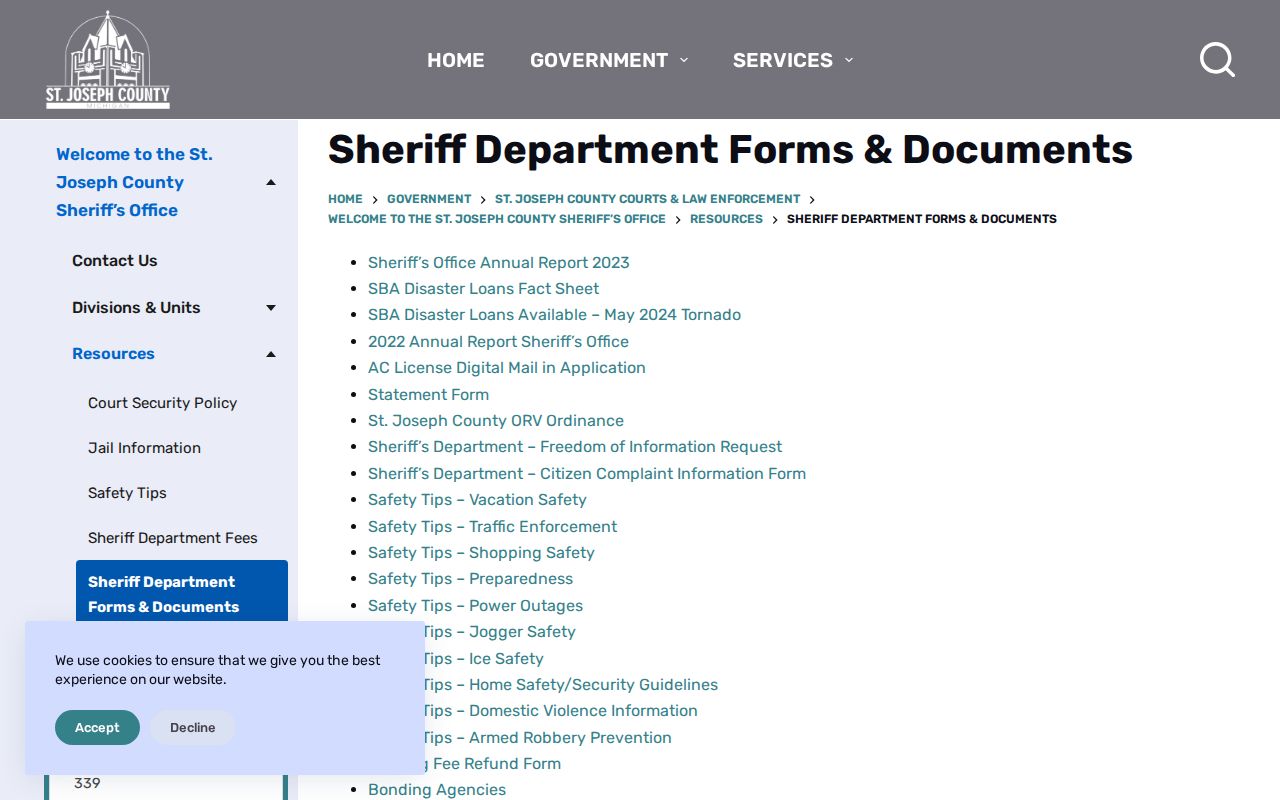Open Jail Information sidebar link
Image resolution: width=1280 pixels, height=800 pixels.
145,448
